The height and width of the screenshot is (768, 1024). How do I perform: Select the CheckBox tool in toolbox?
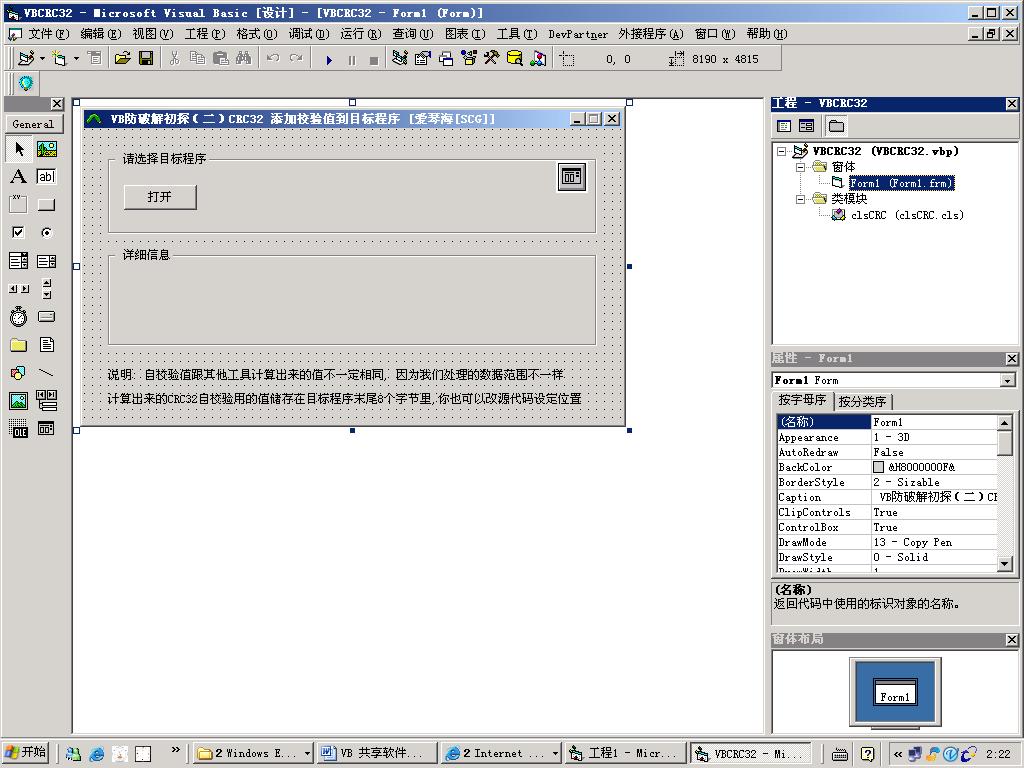pyautogui.click(x=19, y=232)
